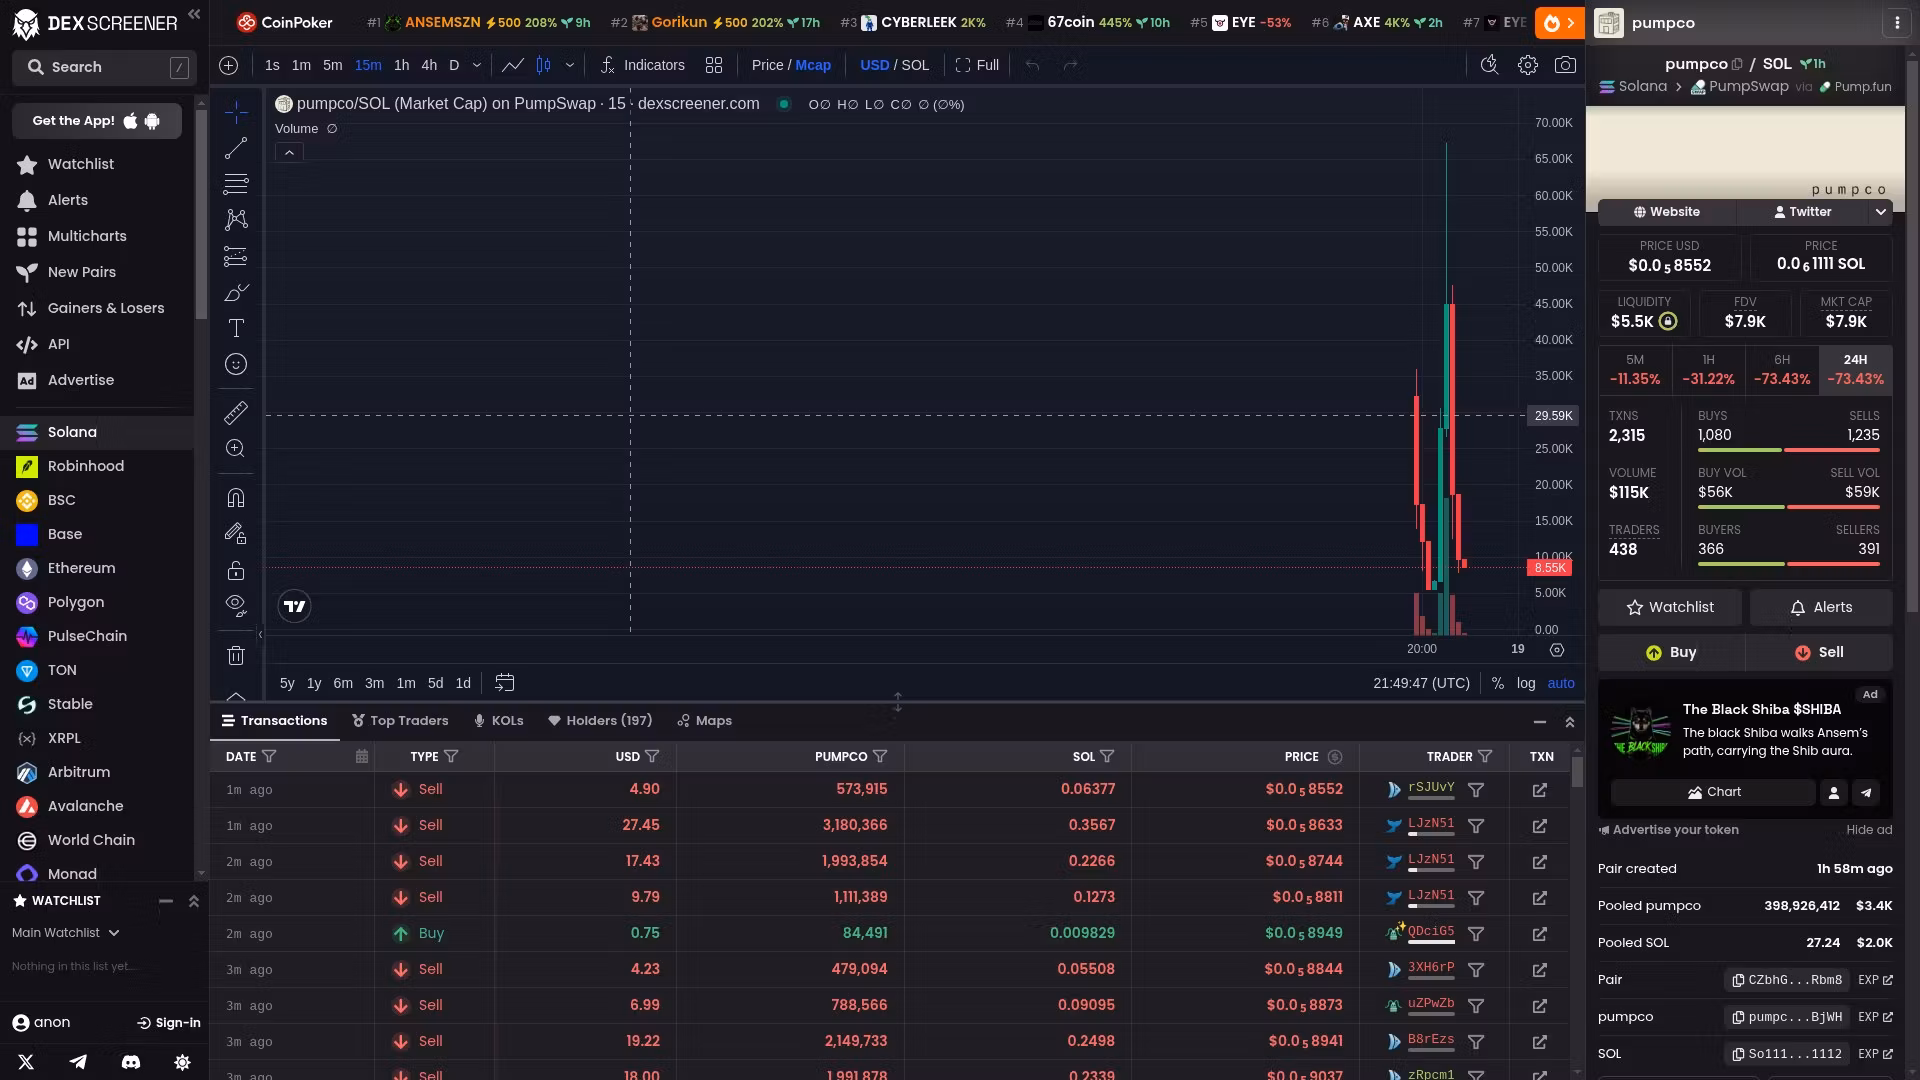Screen dimensions: 1920x1080
Task: Switch chart currency to SOL
Action: point(915,65)
